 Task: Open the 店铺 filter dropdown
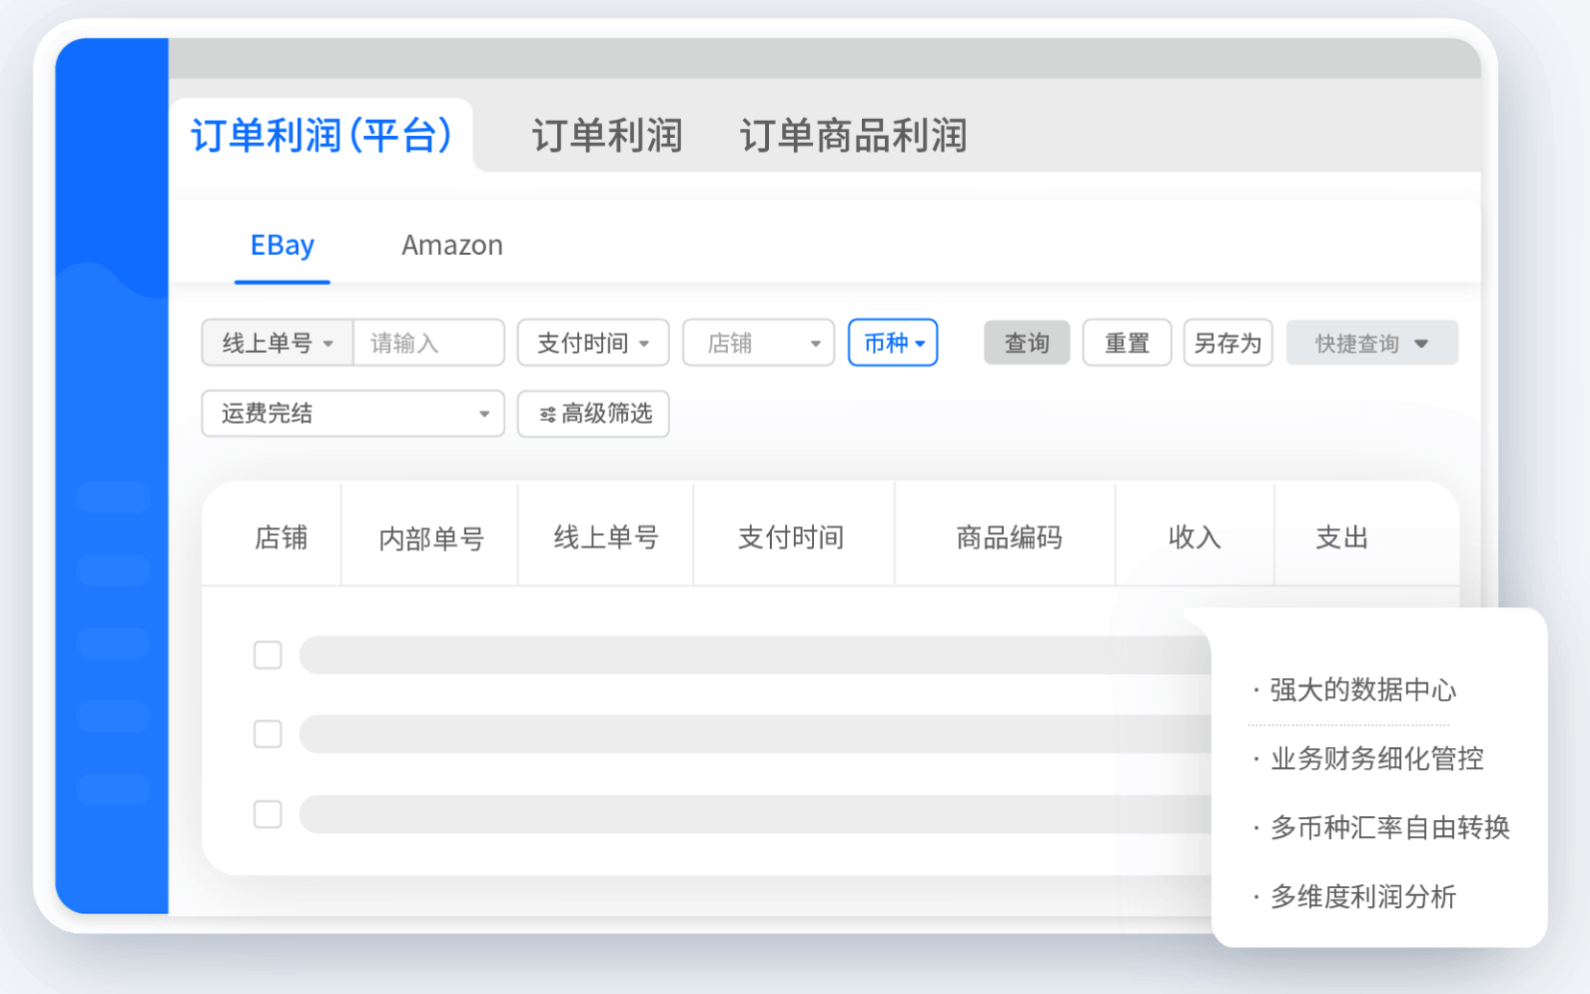(x=758, y=343)
